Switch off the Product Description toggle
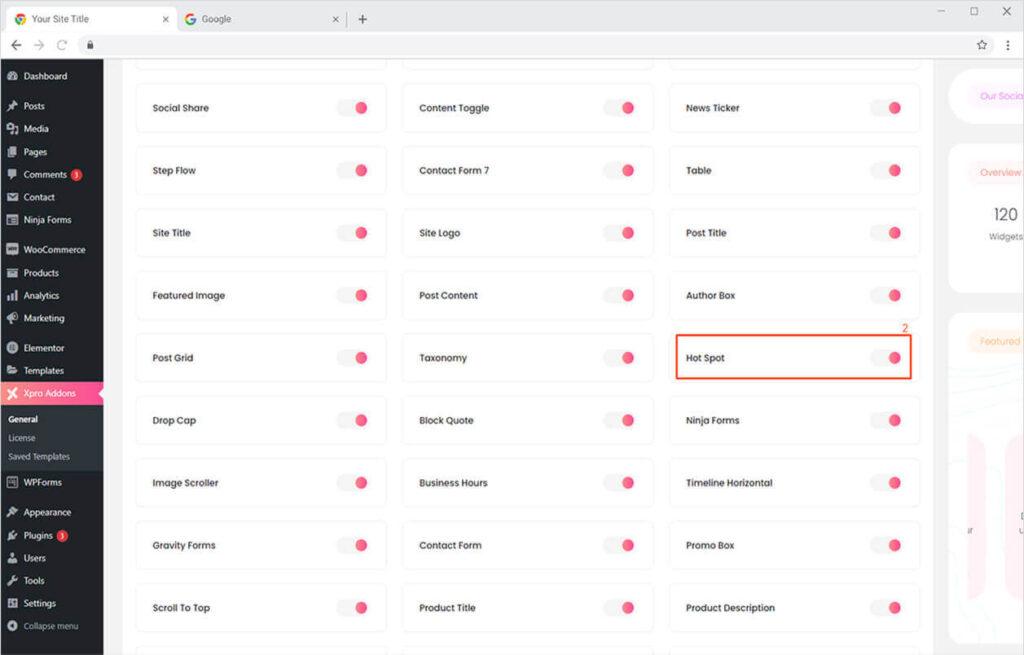Screen dimensions: 1024x655 886,608
